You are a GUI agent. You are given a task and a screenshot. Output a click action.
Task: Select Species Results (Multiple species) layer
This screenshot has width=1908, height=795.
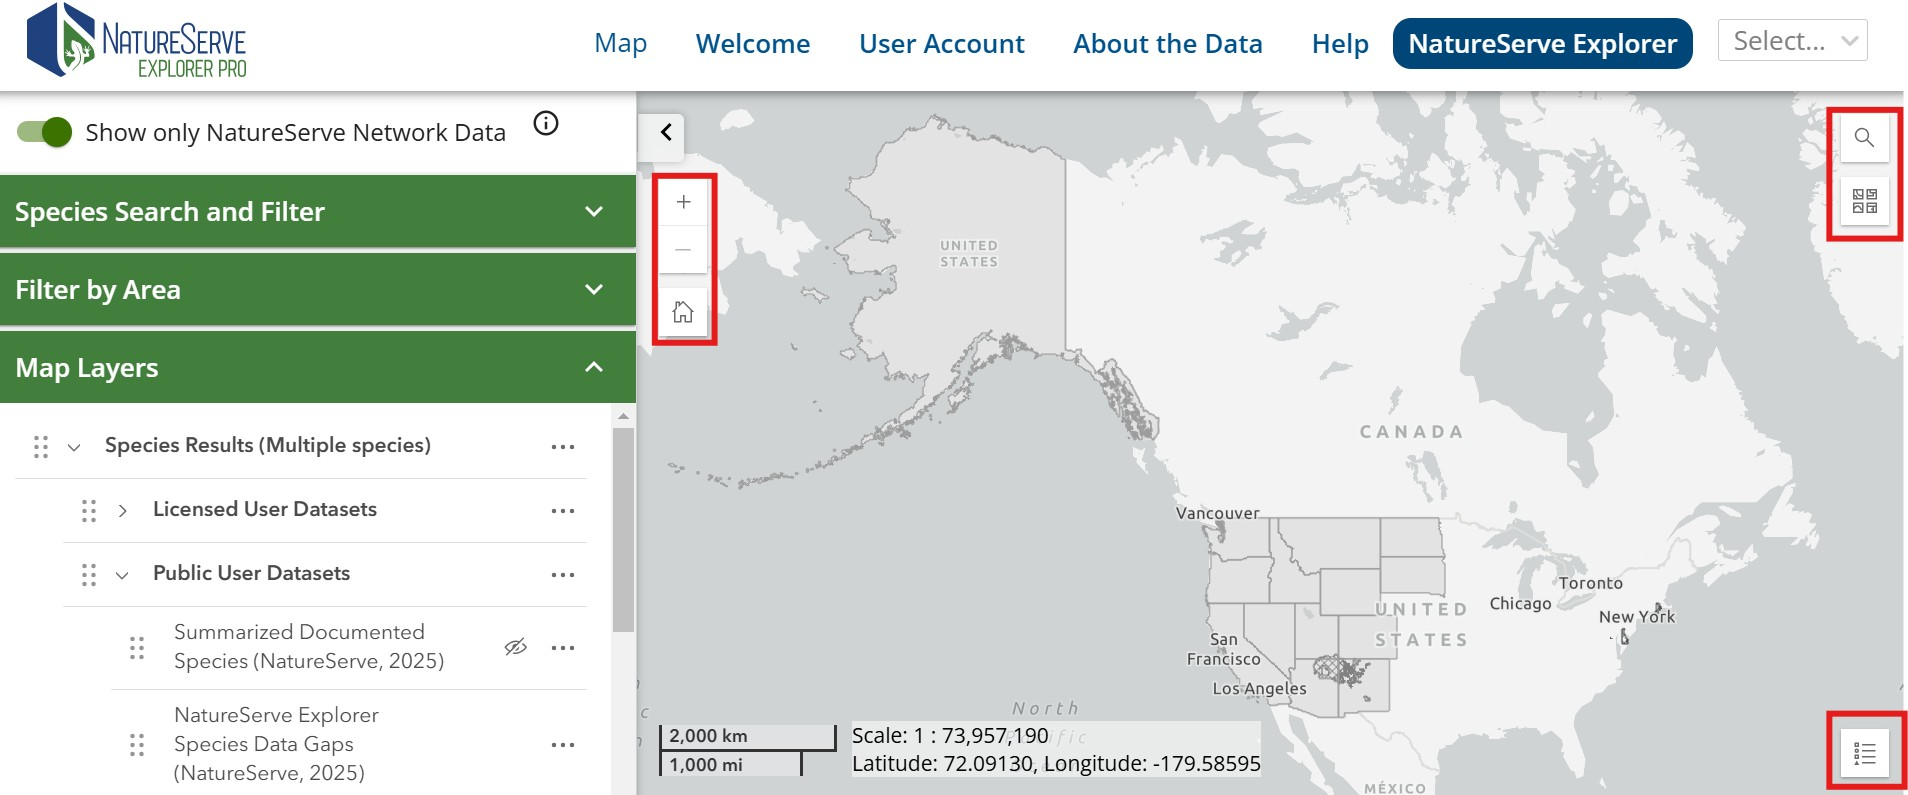(x=268, y=445)
